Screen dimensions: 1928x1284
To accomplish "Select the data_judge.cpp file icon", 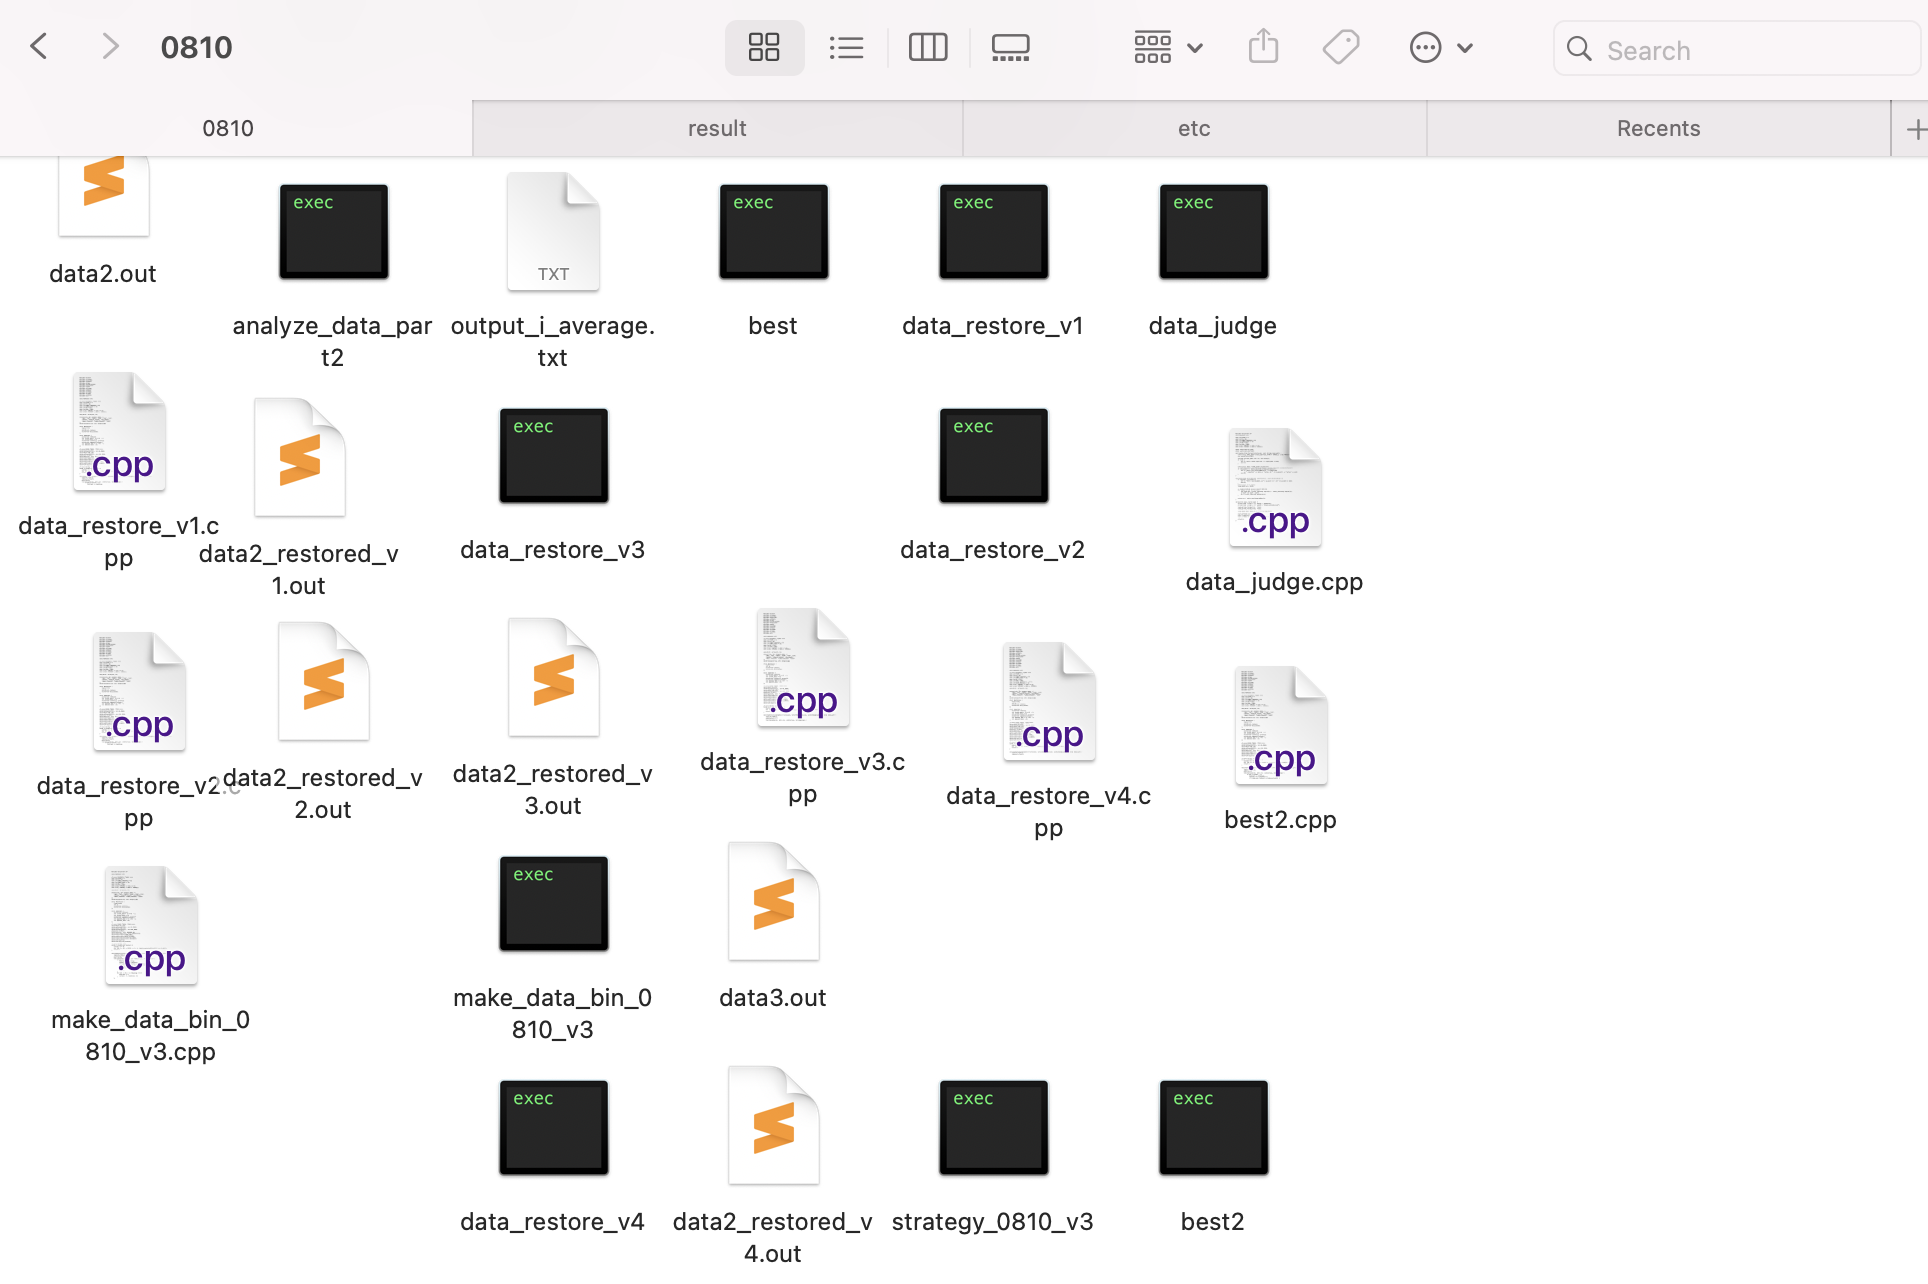I will tap(1275, 489).
